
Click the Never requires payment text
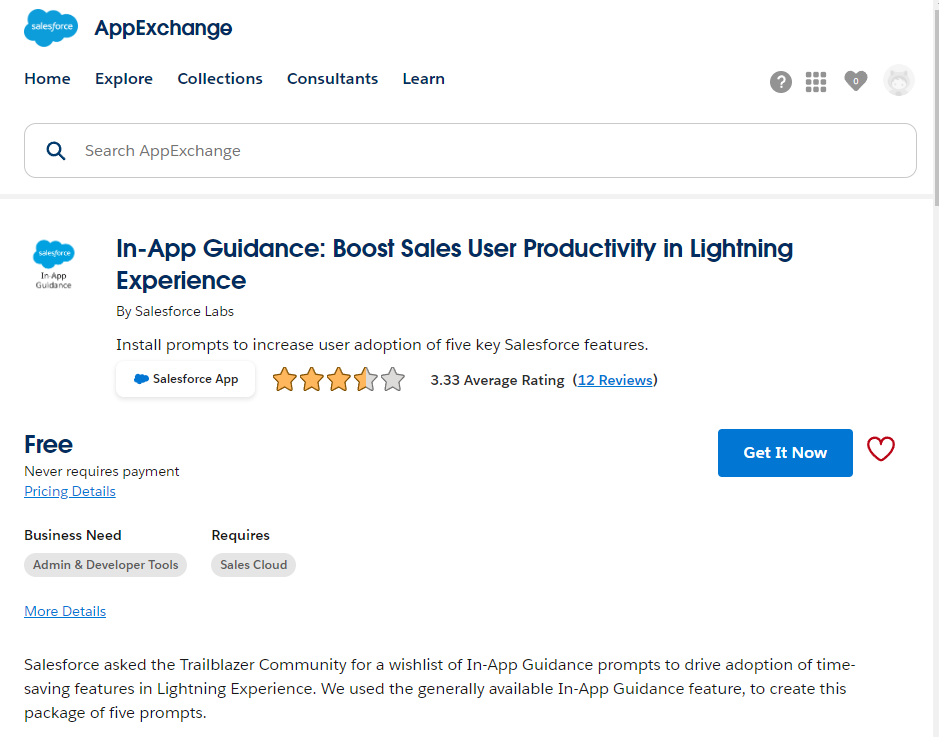point(102,472)
